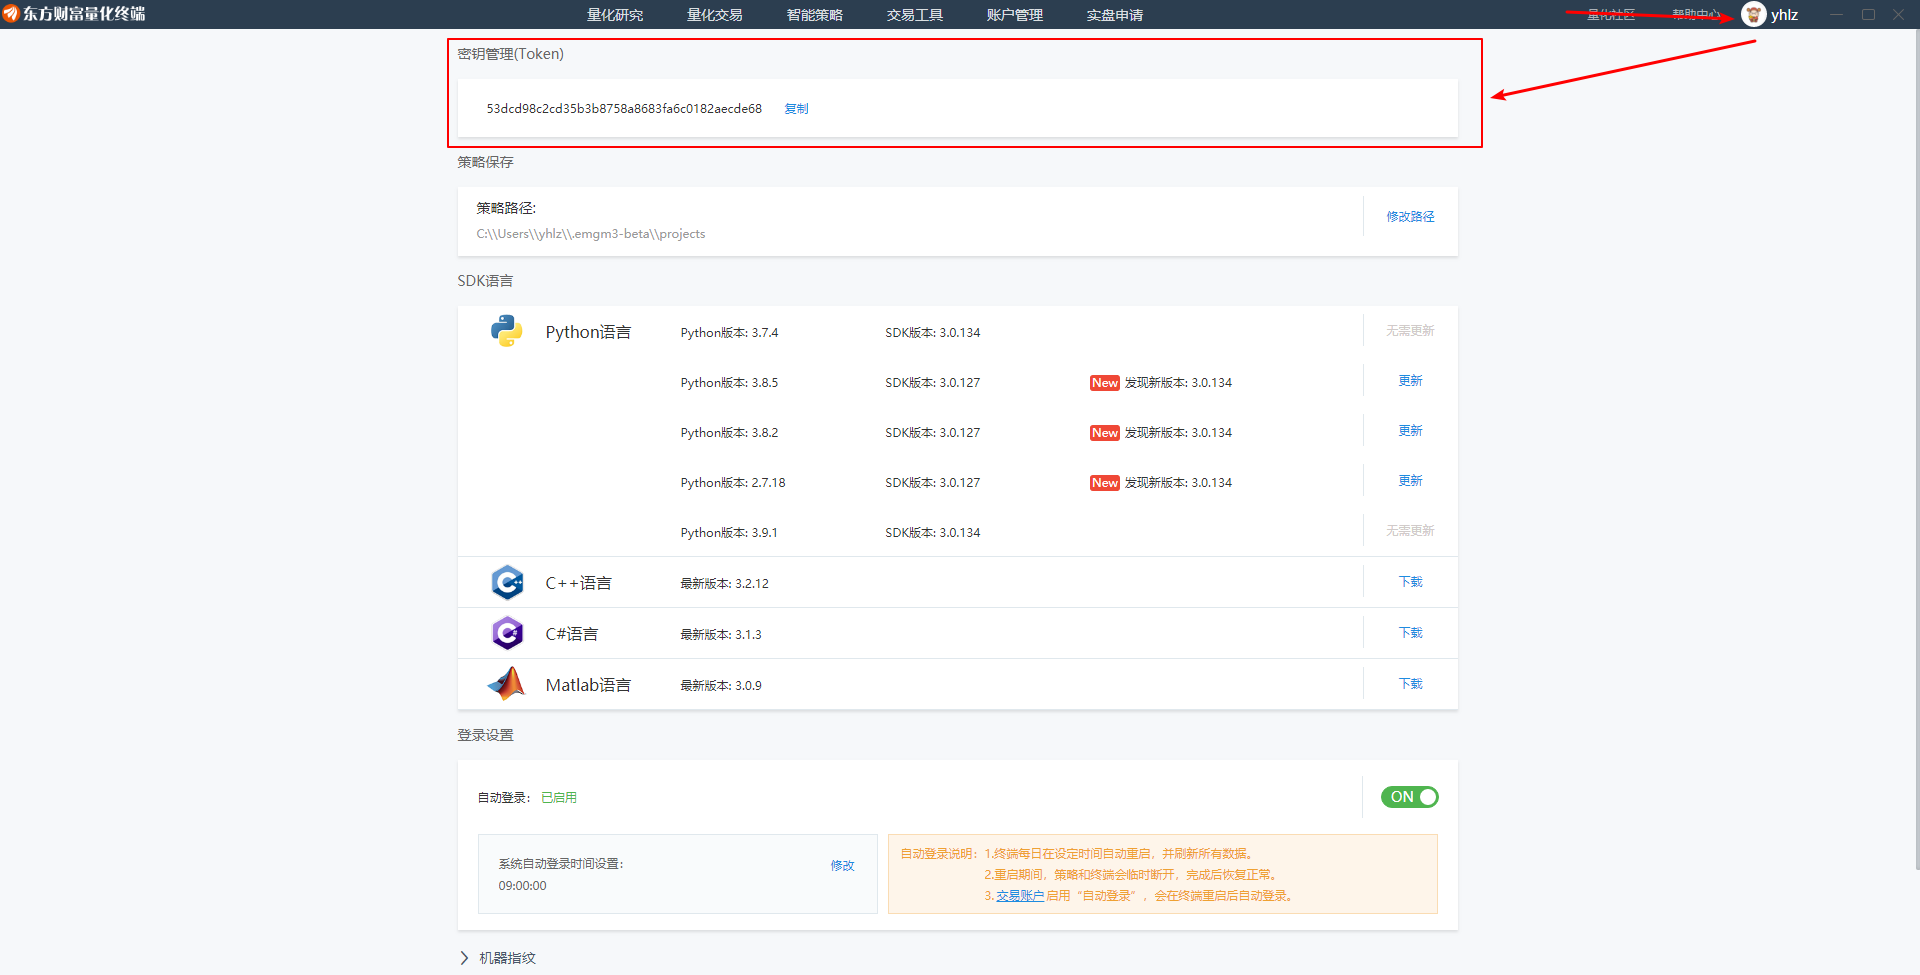The width and height of the screenshot is (1920, 975).
Task: Expand the 机器指纹 section chevron
Action: (x=464, y=958)
